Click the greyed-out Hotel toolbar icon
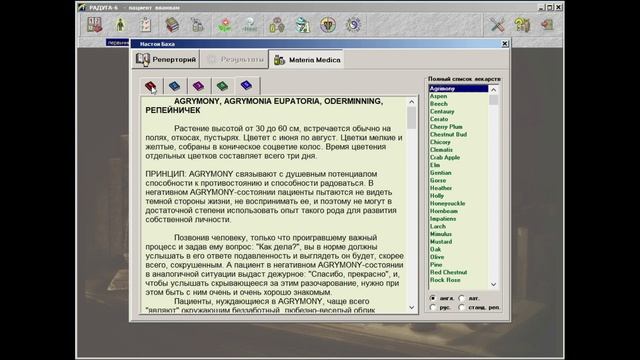The width and height of the screenshot is (640, 360). tap(250, 25)
